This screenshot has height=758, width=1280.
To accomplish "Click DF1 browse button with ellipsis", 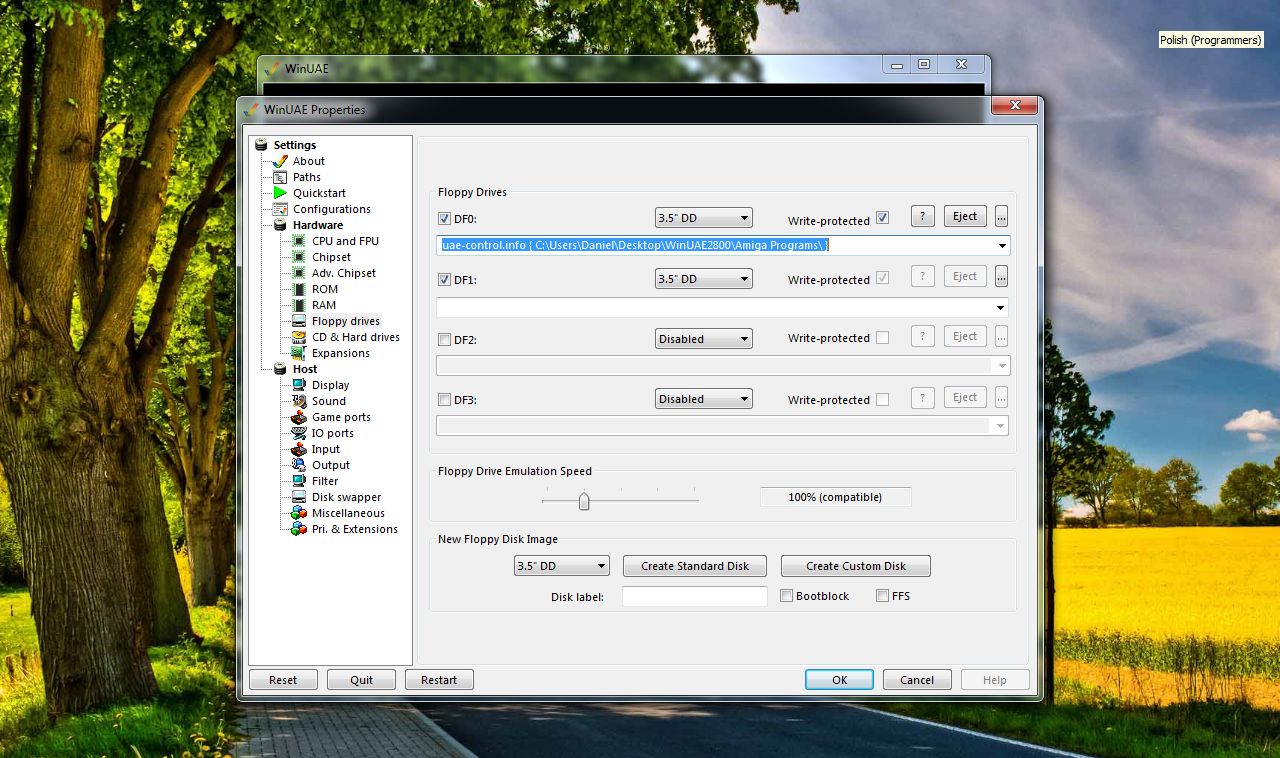I will tap(1001, 276).
